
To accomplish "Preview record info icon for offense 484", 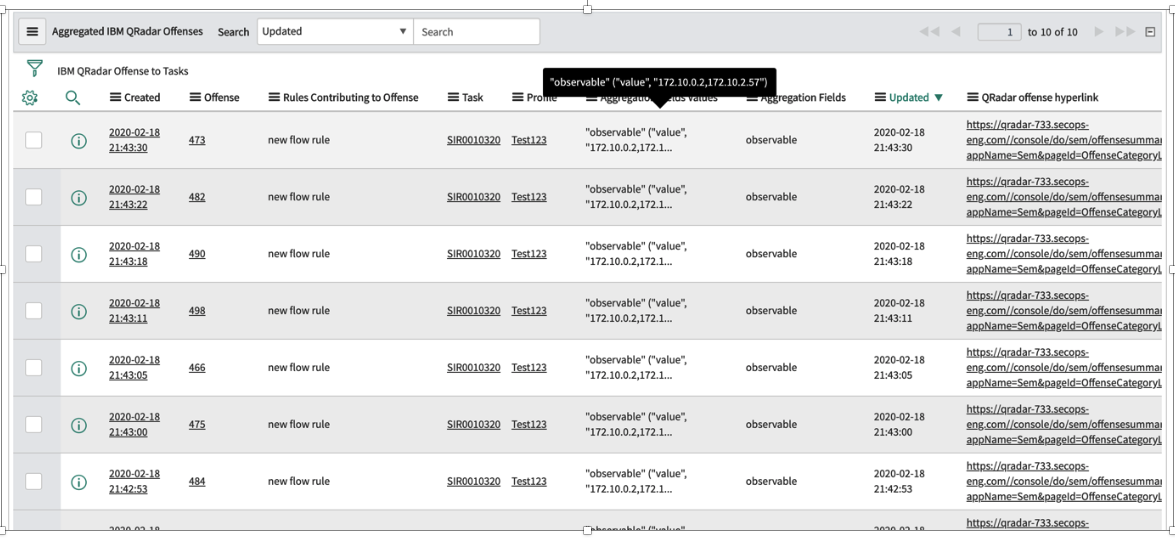I will (79, 482).
